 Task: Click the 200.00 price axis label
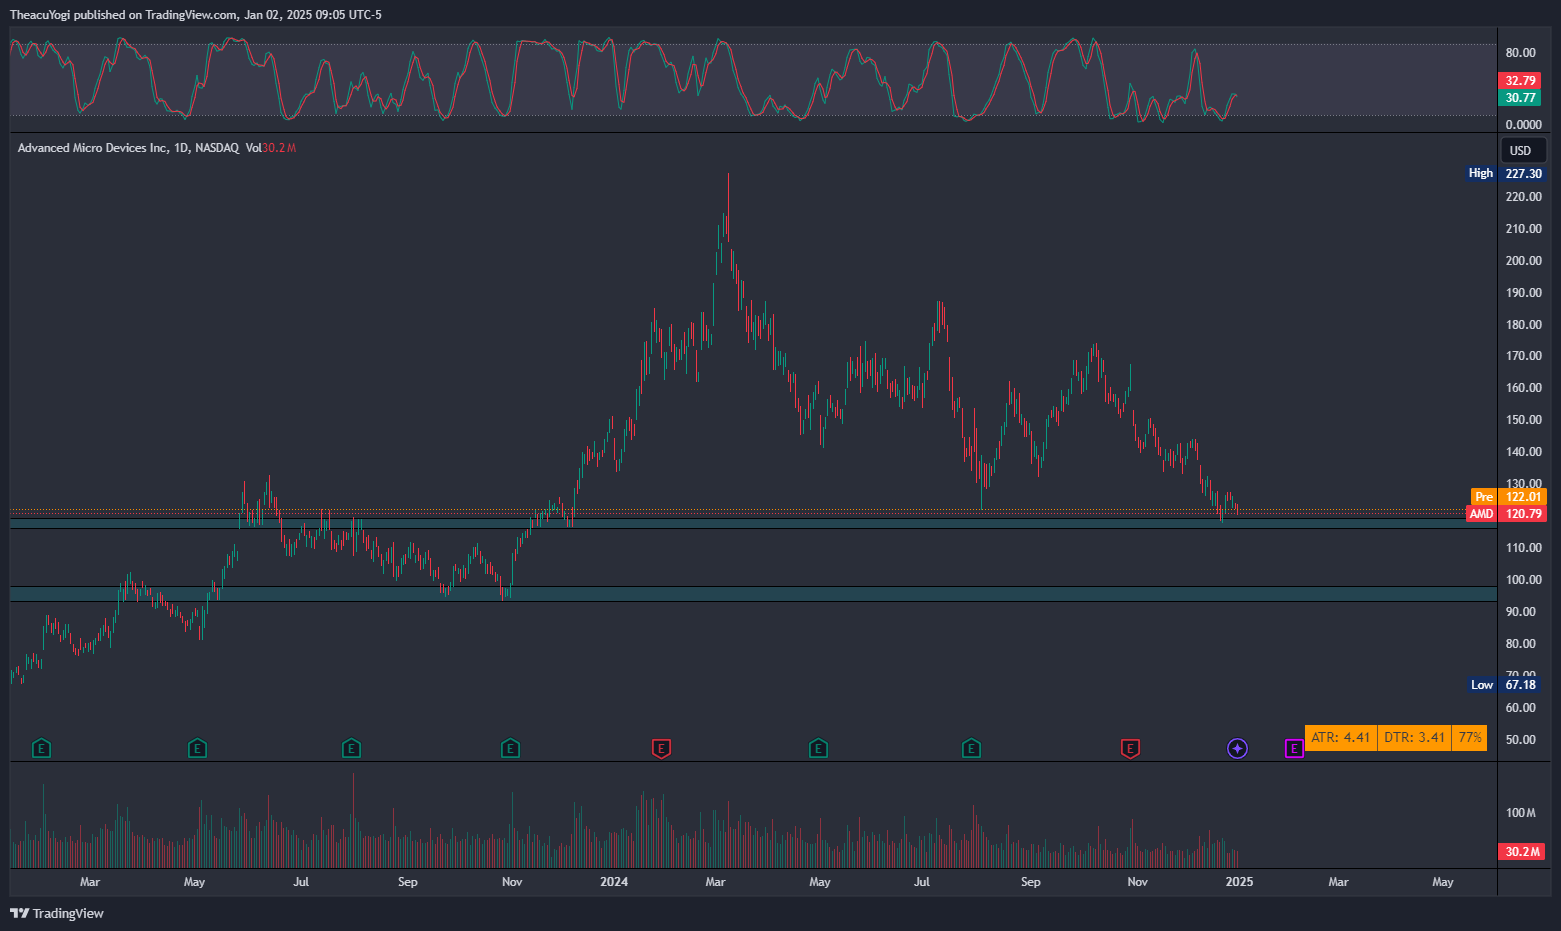click(1524, 261)
